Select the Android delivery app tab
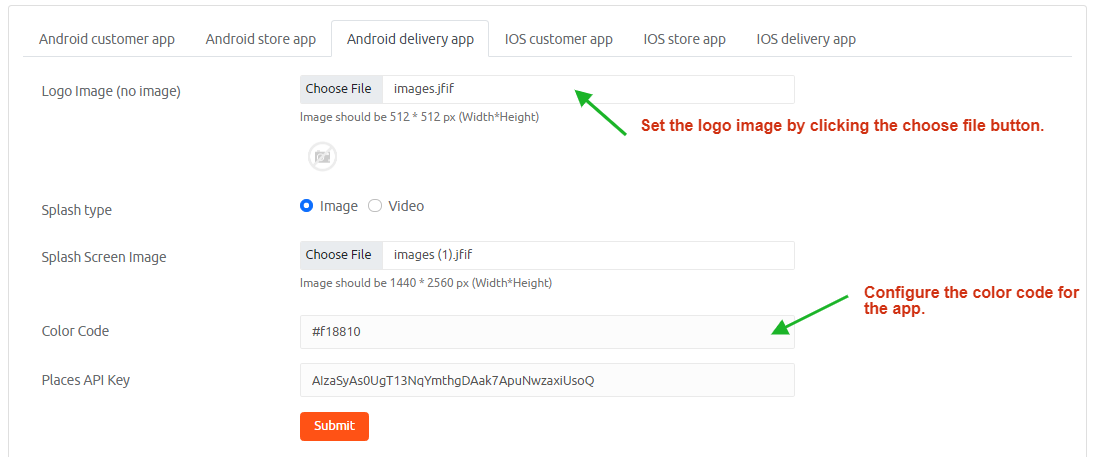This screenshot has width=1100, height=457. pos(410,39)
